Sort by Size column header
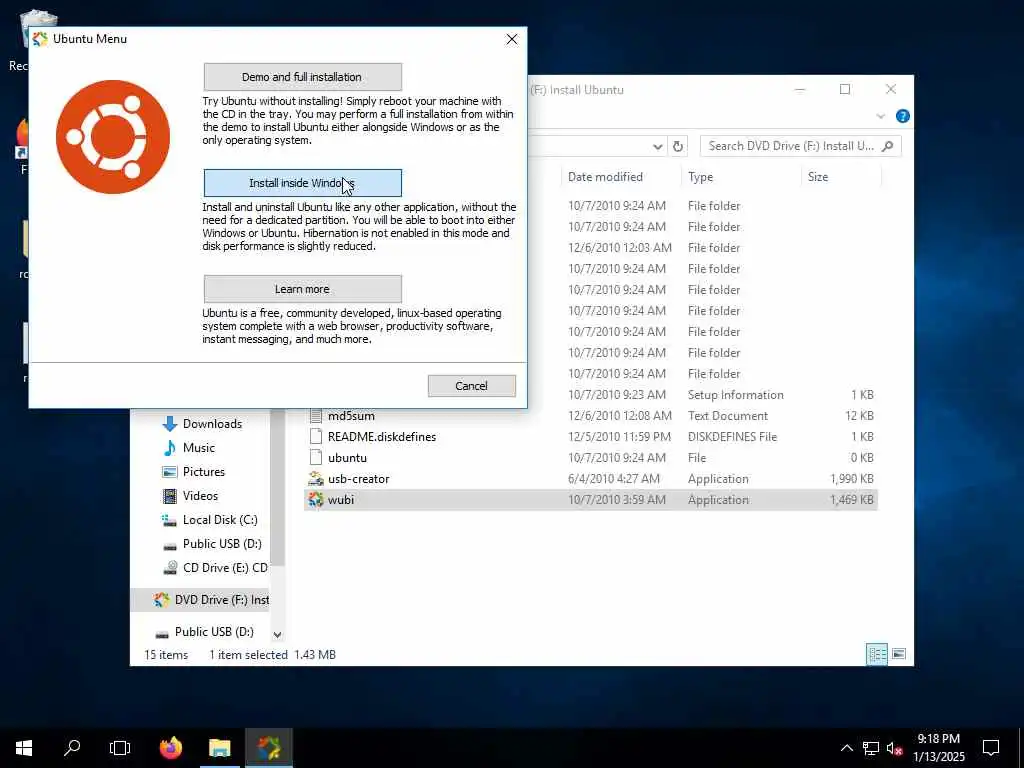This screenshot has width=1024, height=768. 818,177
